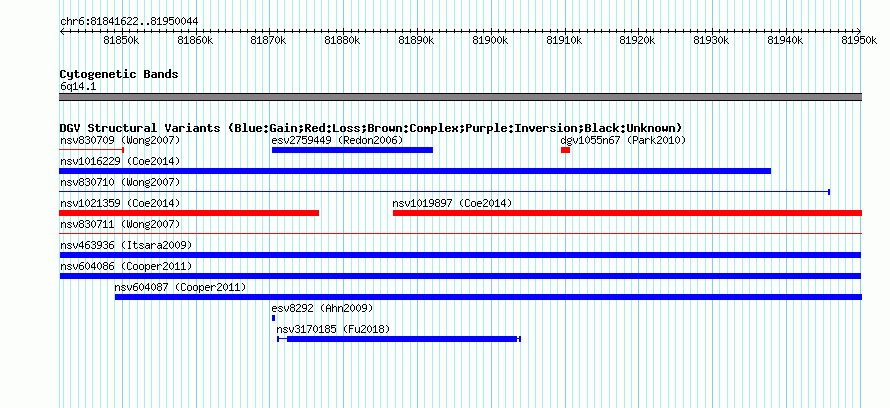The width and height of the screenshot is (890, 408).
Task: Click the gray 6q14.1 cytogenetic band bar
Action: [x=460, y=97]
